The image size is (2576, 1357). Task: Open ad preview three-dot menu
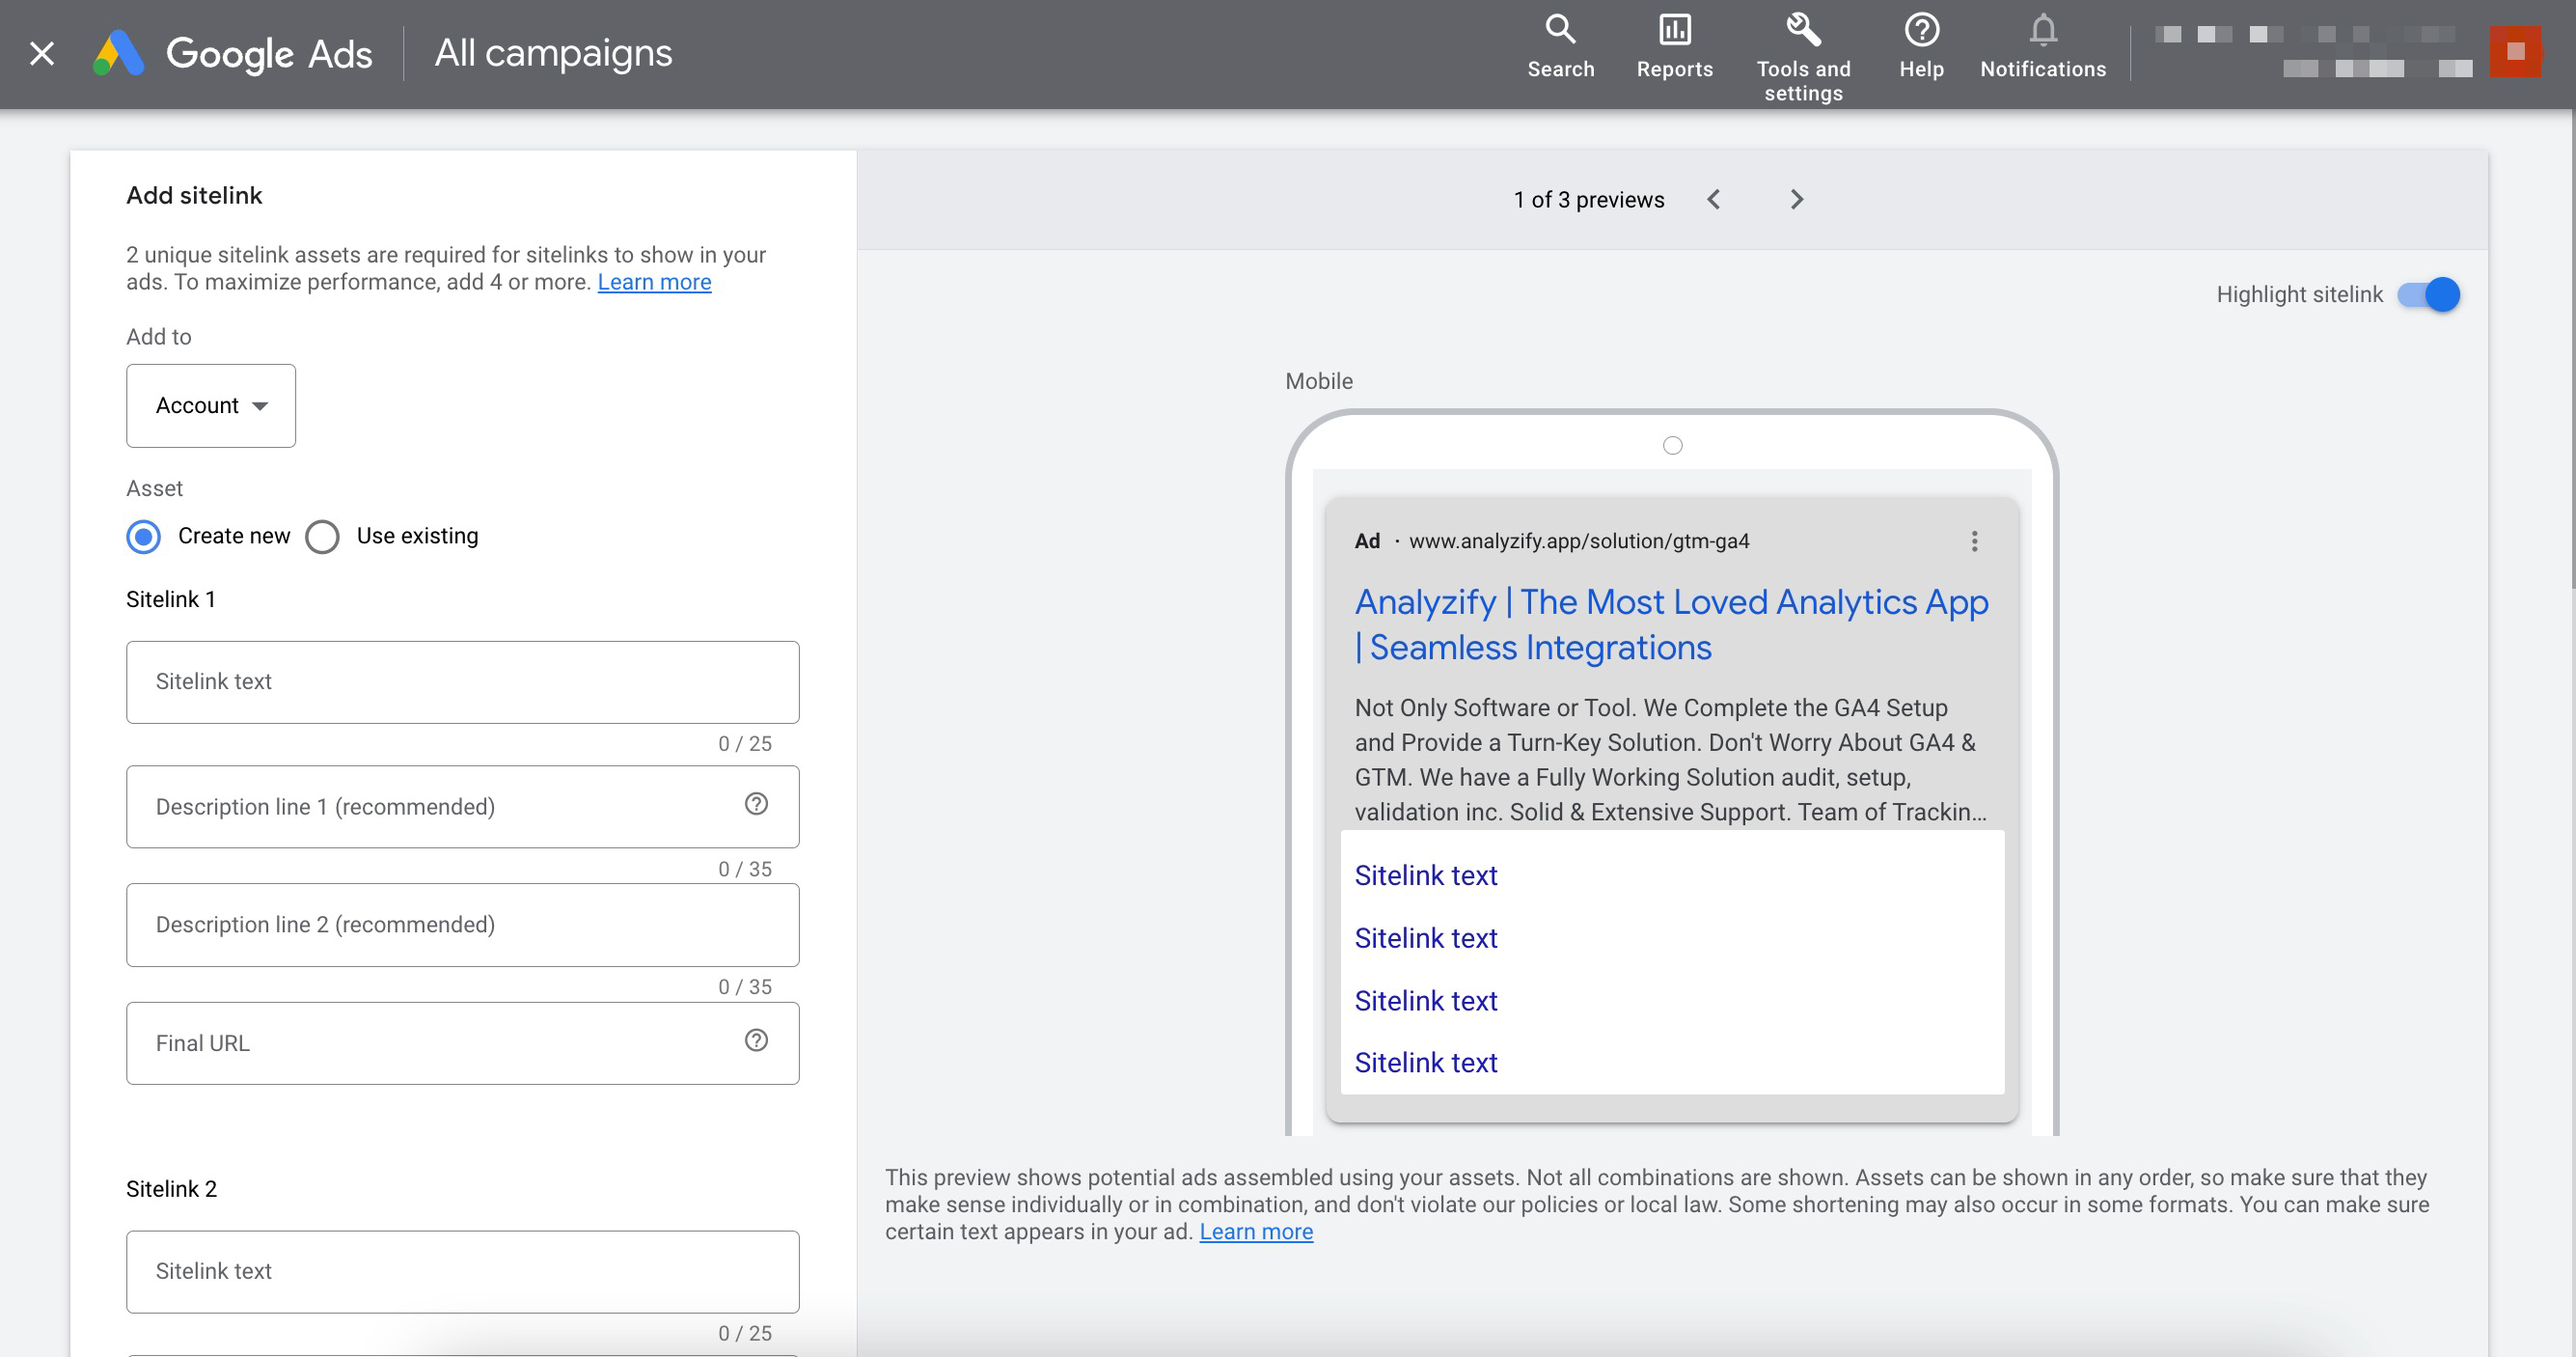(x=1973, y=541)
